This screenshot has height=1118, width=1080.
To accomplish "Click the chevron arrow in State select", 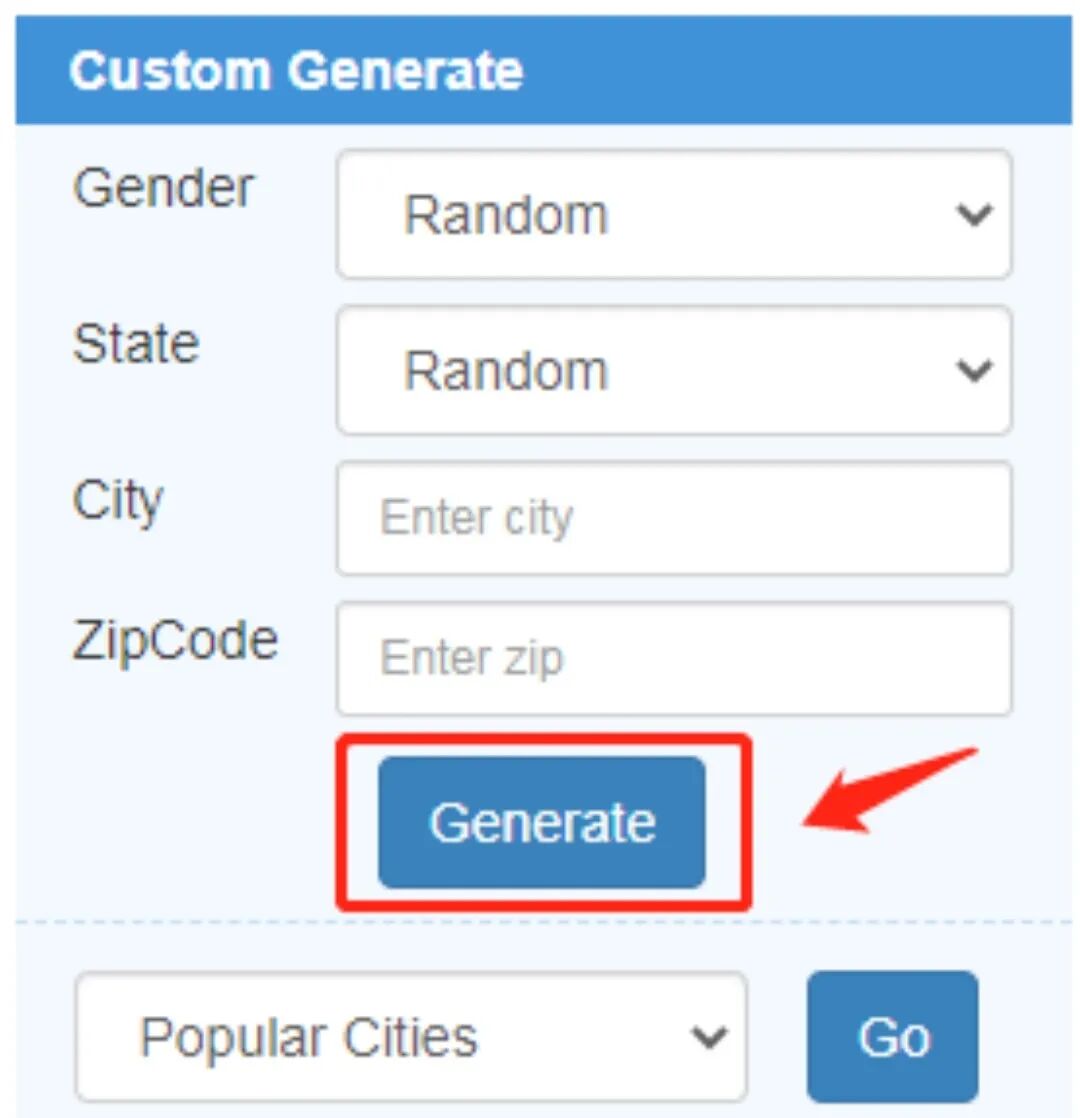I will (x=974, y=370).
